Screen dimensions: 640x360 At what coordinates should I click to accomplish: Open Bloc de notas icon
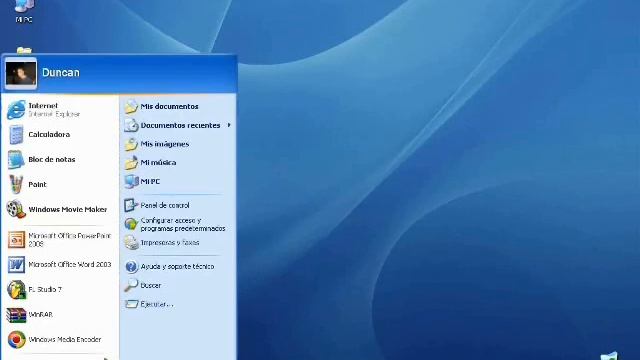(x=16, y=160)
